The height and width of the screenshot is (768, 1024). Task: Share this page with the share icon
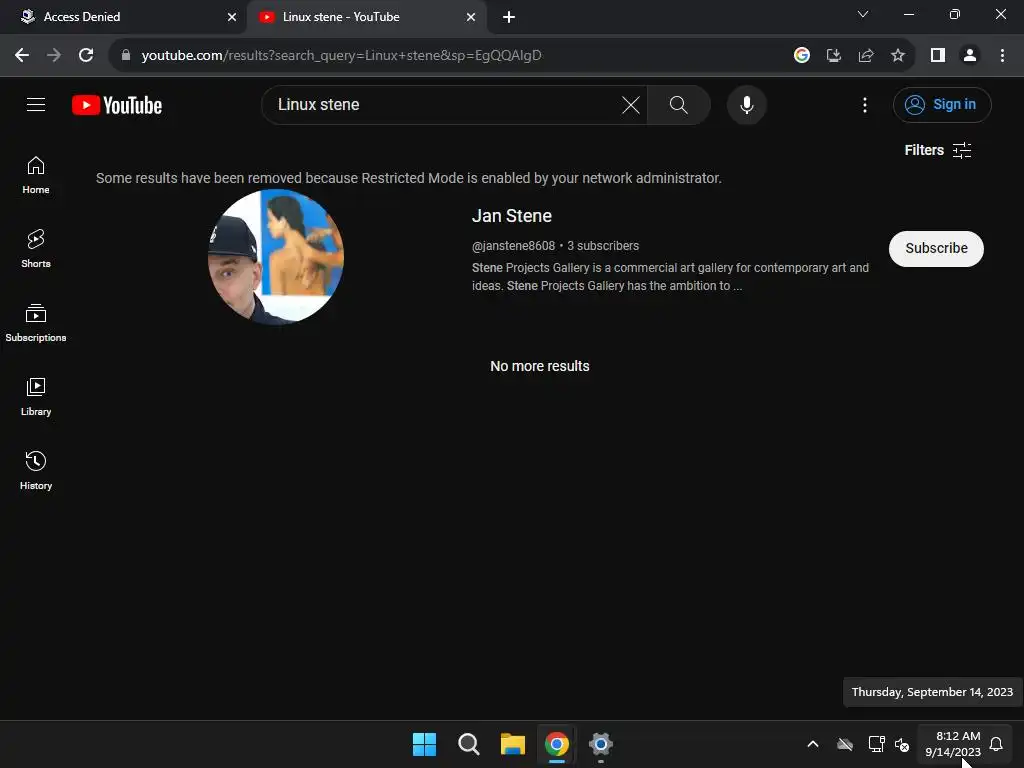click(866, 55)
